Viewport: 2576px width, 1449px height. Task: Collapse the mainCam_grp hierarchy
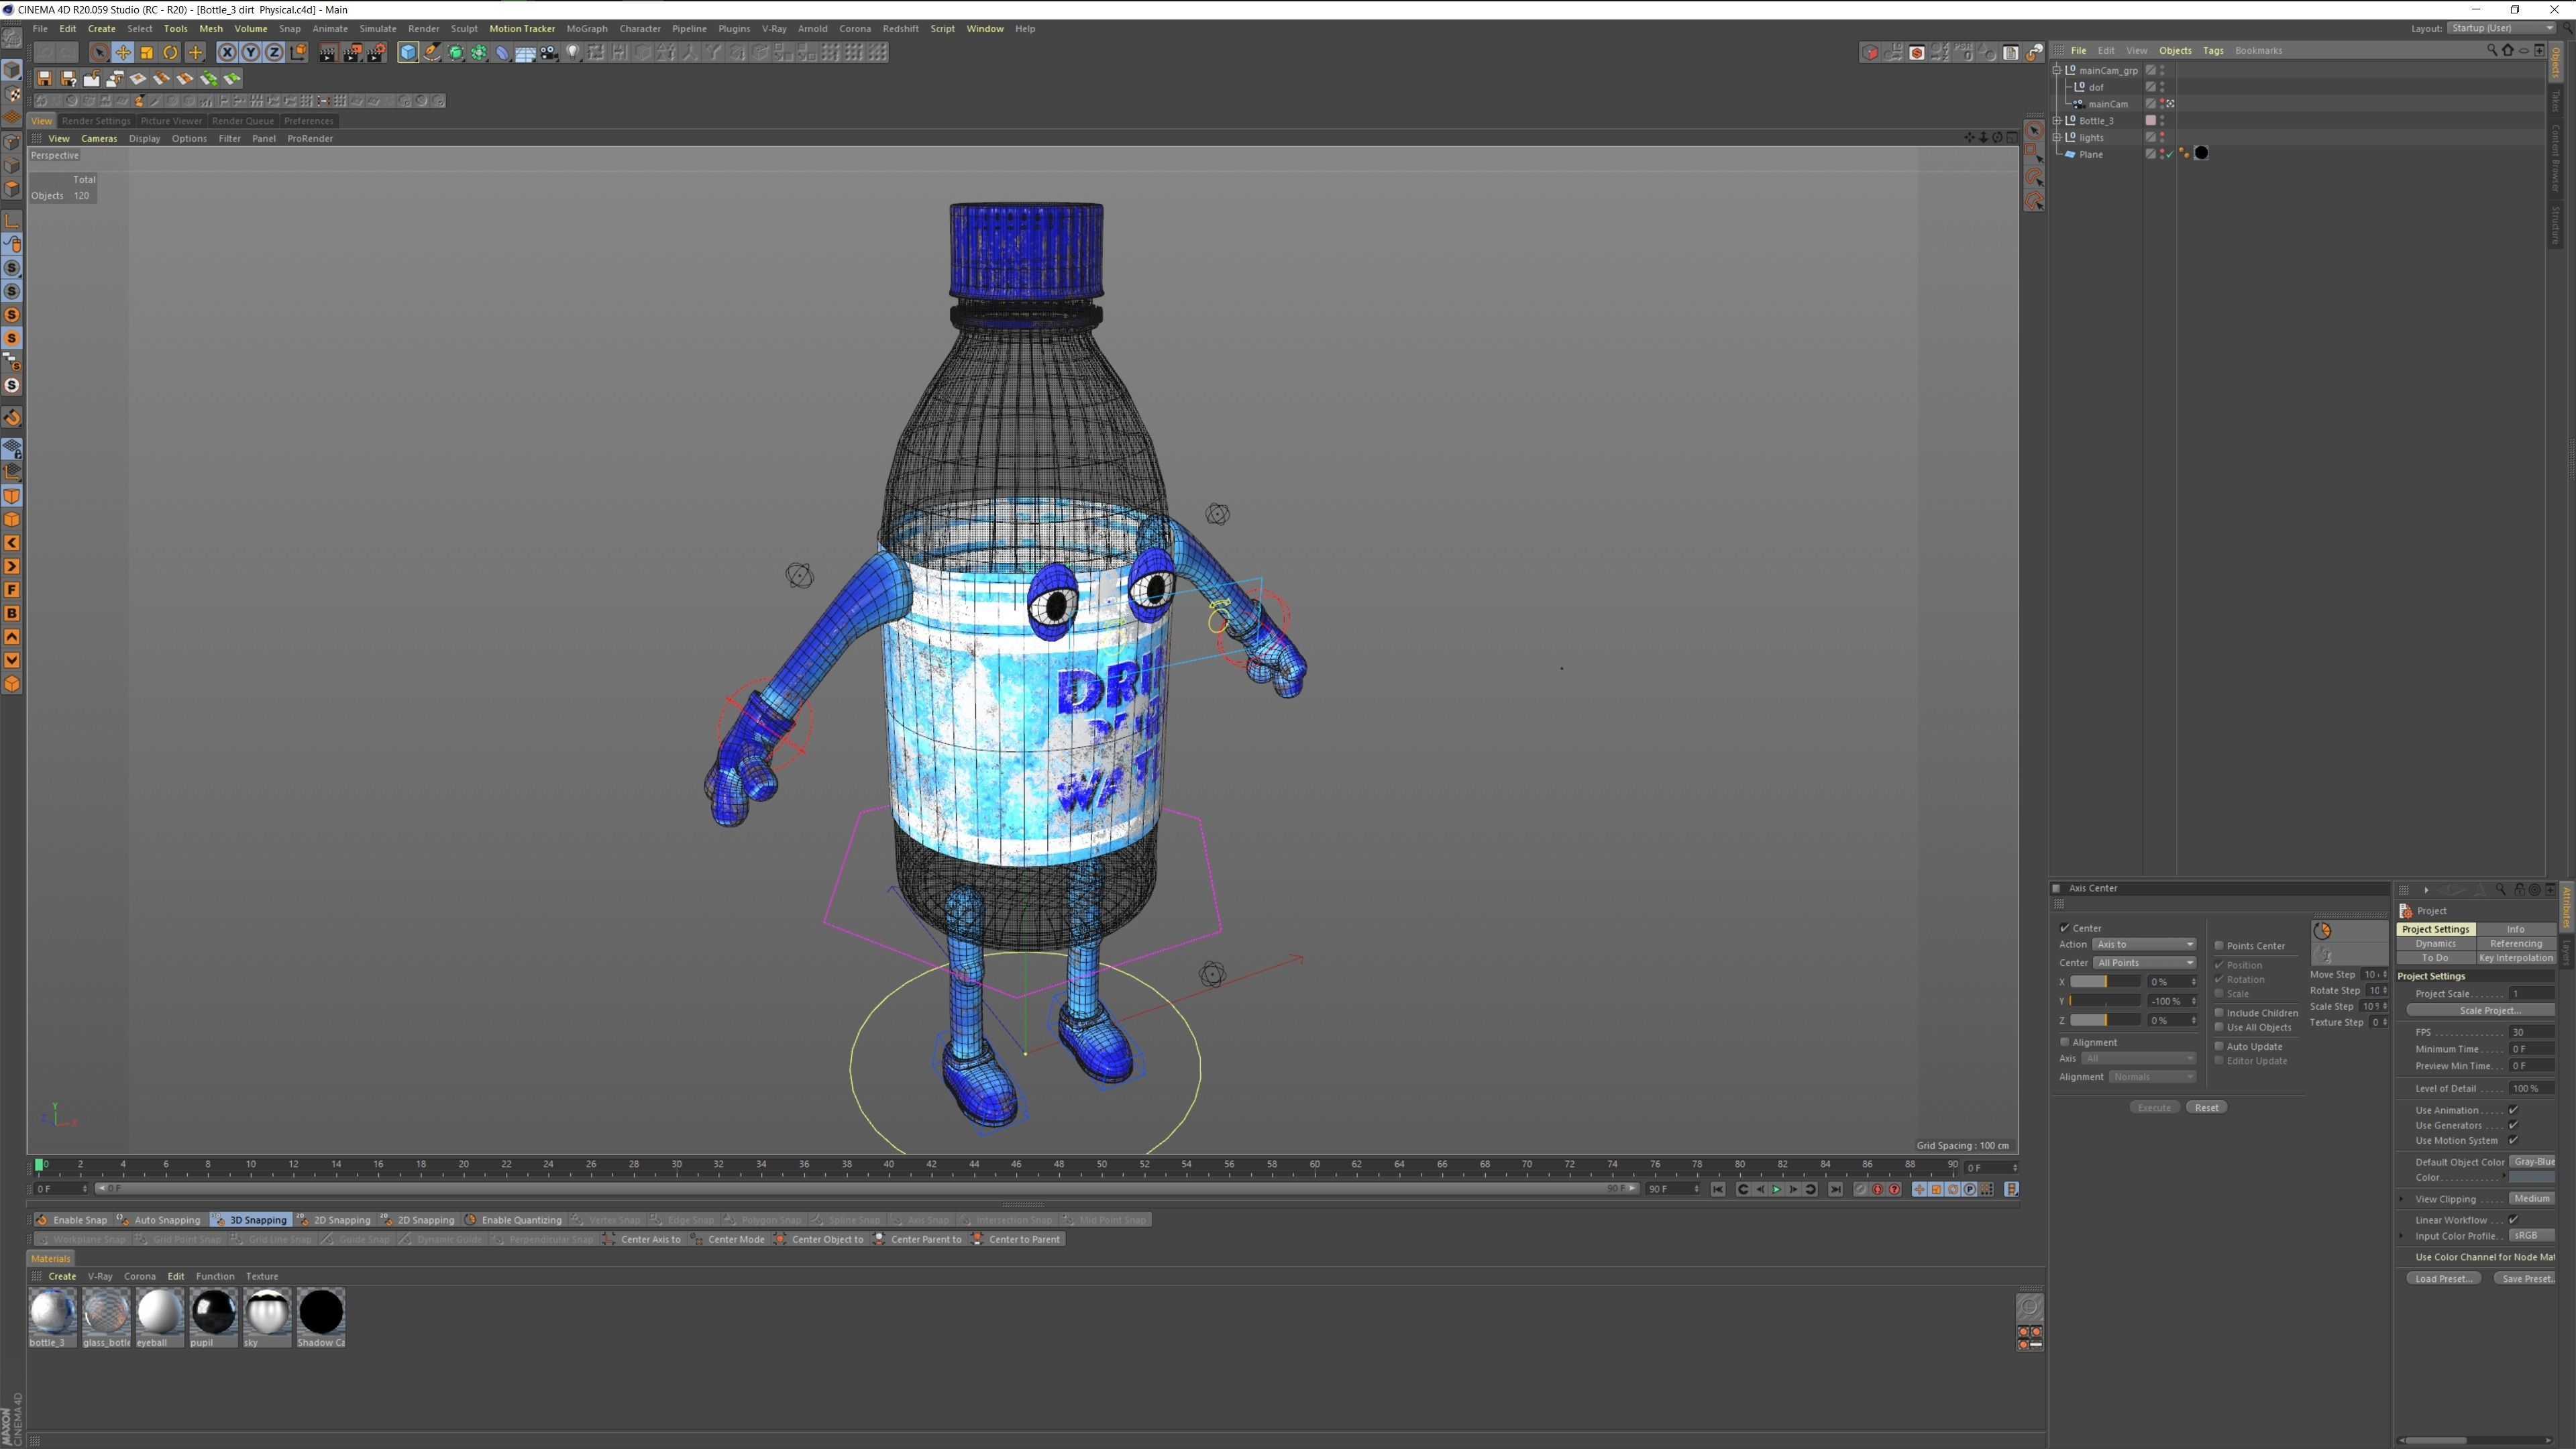tap(2058, 70)
